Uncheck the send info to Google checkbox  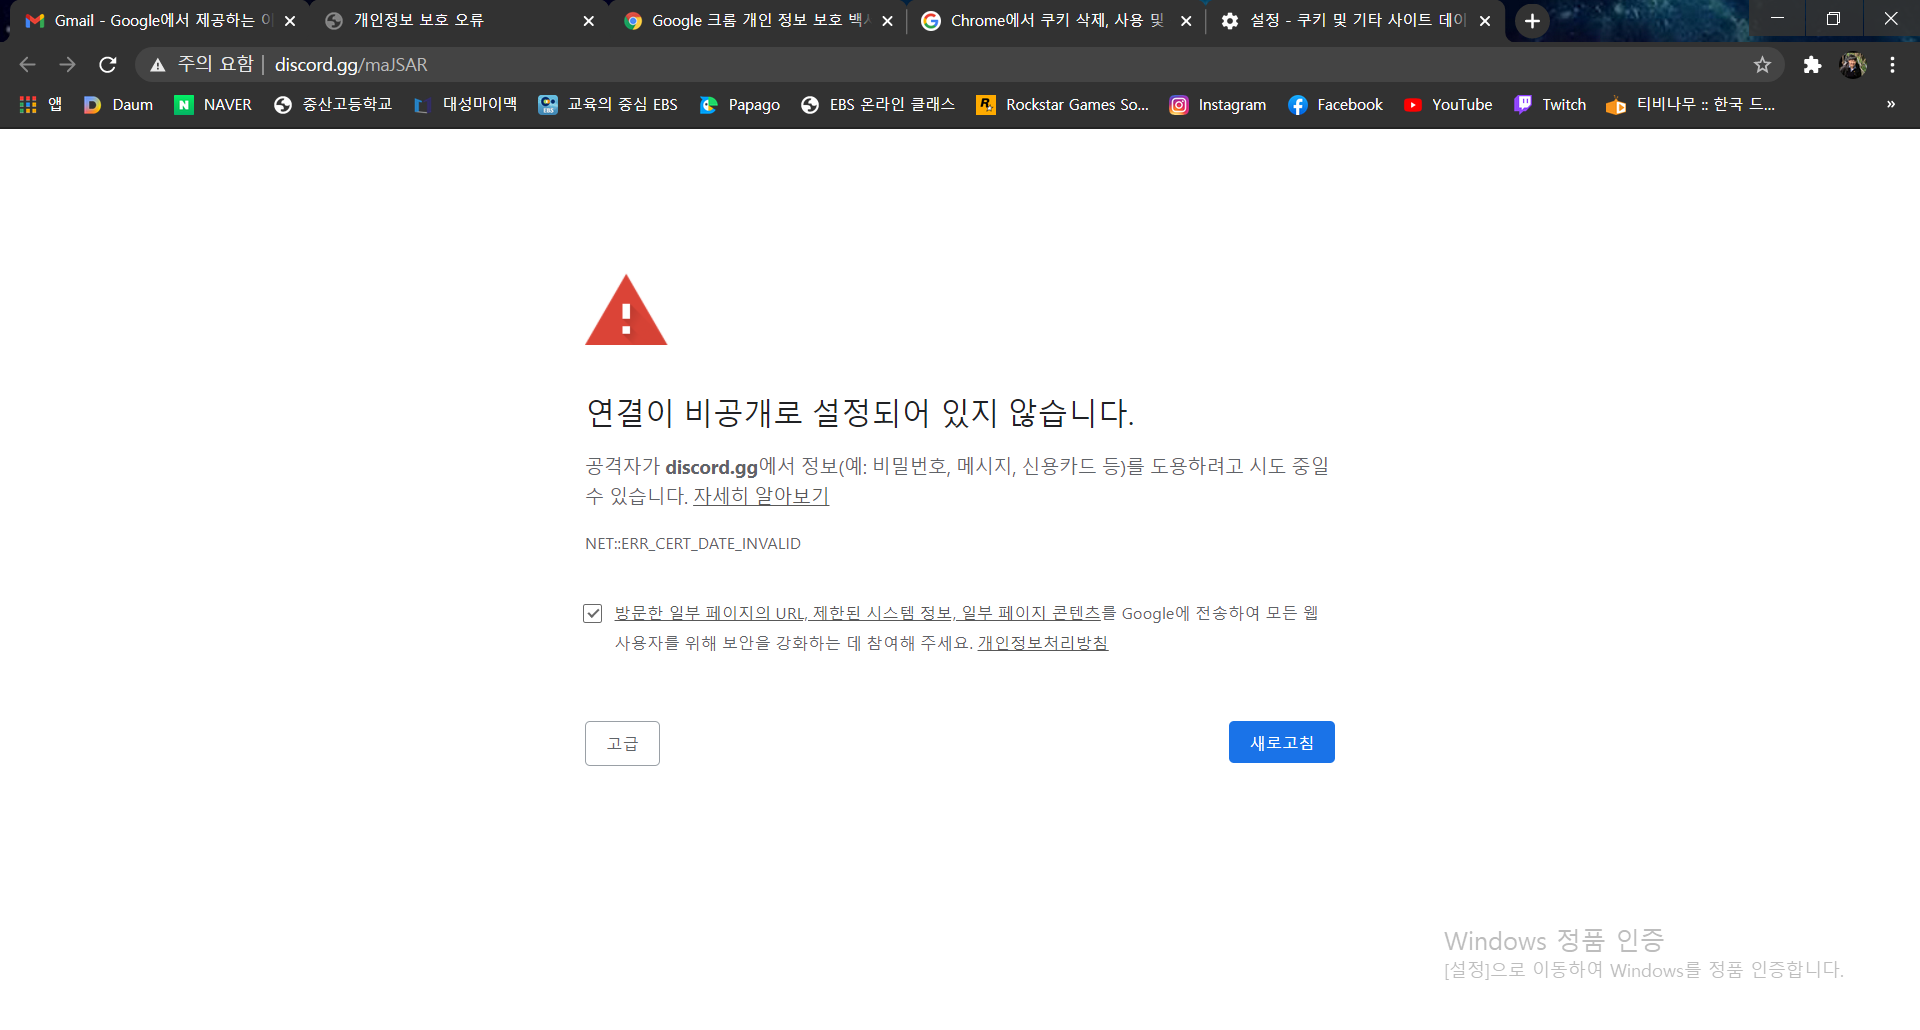592,613
